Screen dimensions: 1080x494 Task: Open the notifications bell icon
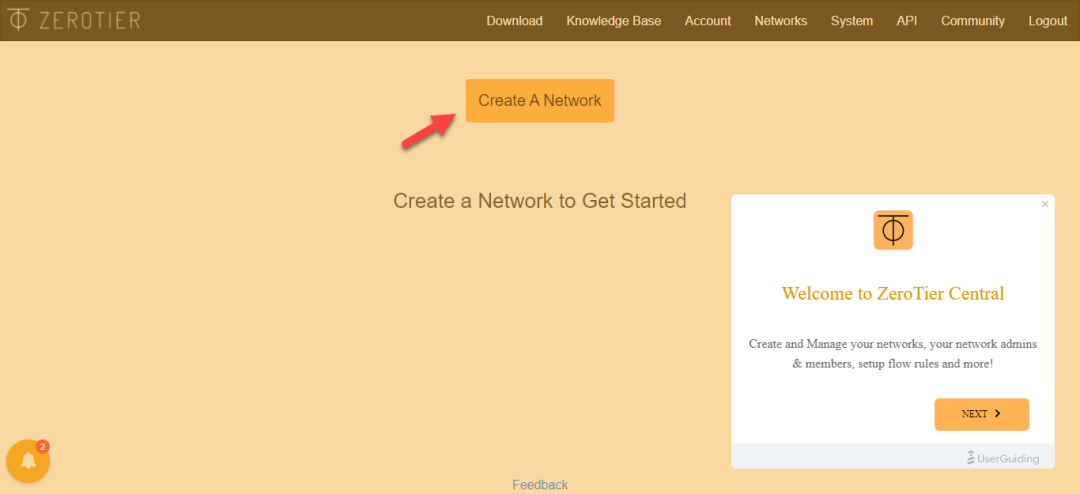click(x=28, y=461)
